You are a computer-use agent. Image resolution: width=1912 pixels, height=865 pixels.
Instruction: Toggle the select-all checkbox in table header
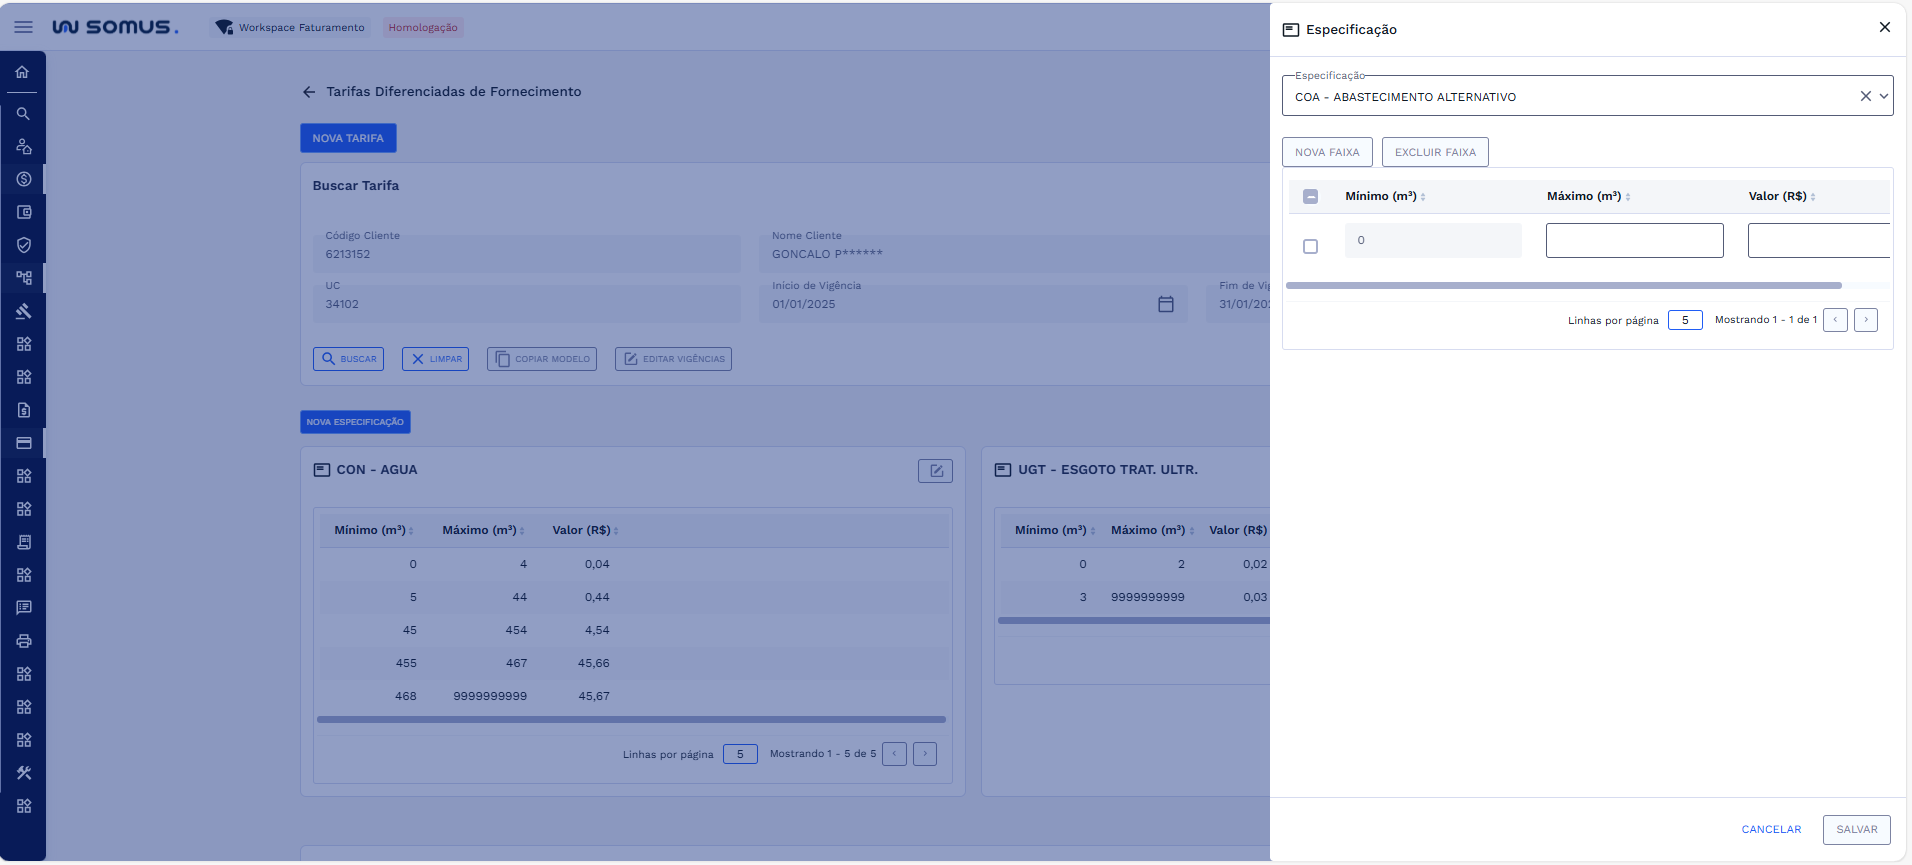click(1310, 197)
